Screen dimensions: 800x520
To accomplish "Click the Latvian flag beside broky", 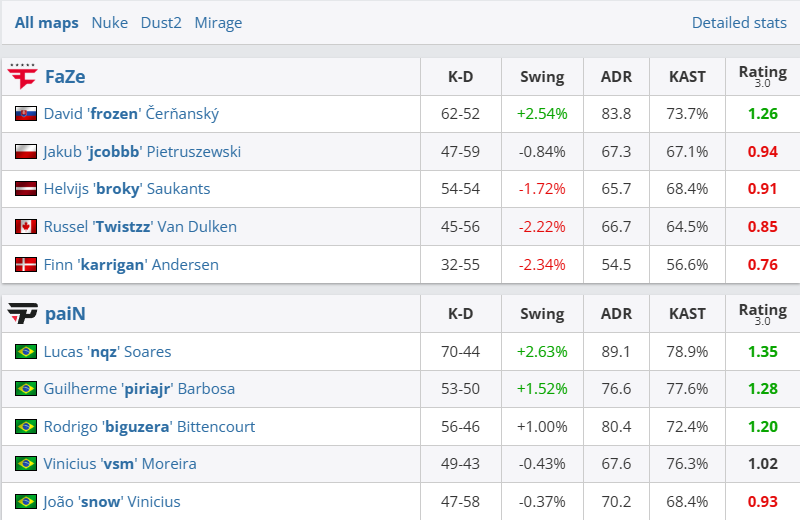I will (26, 189).
